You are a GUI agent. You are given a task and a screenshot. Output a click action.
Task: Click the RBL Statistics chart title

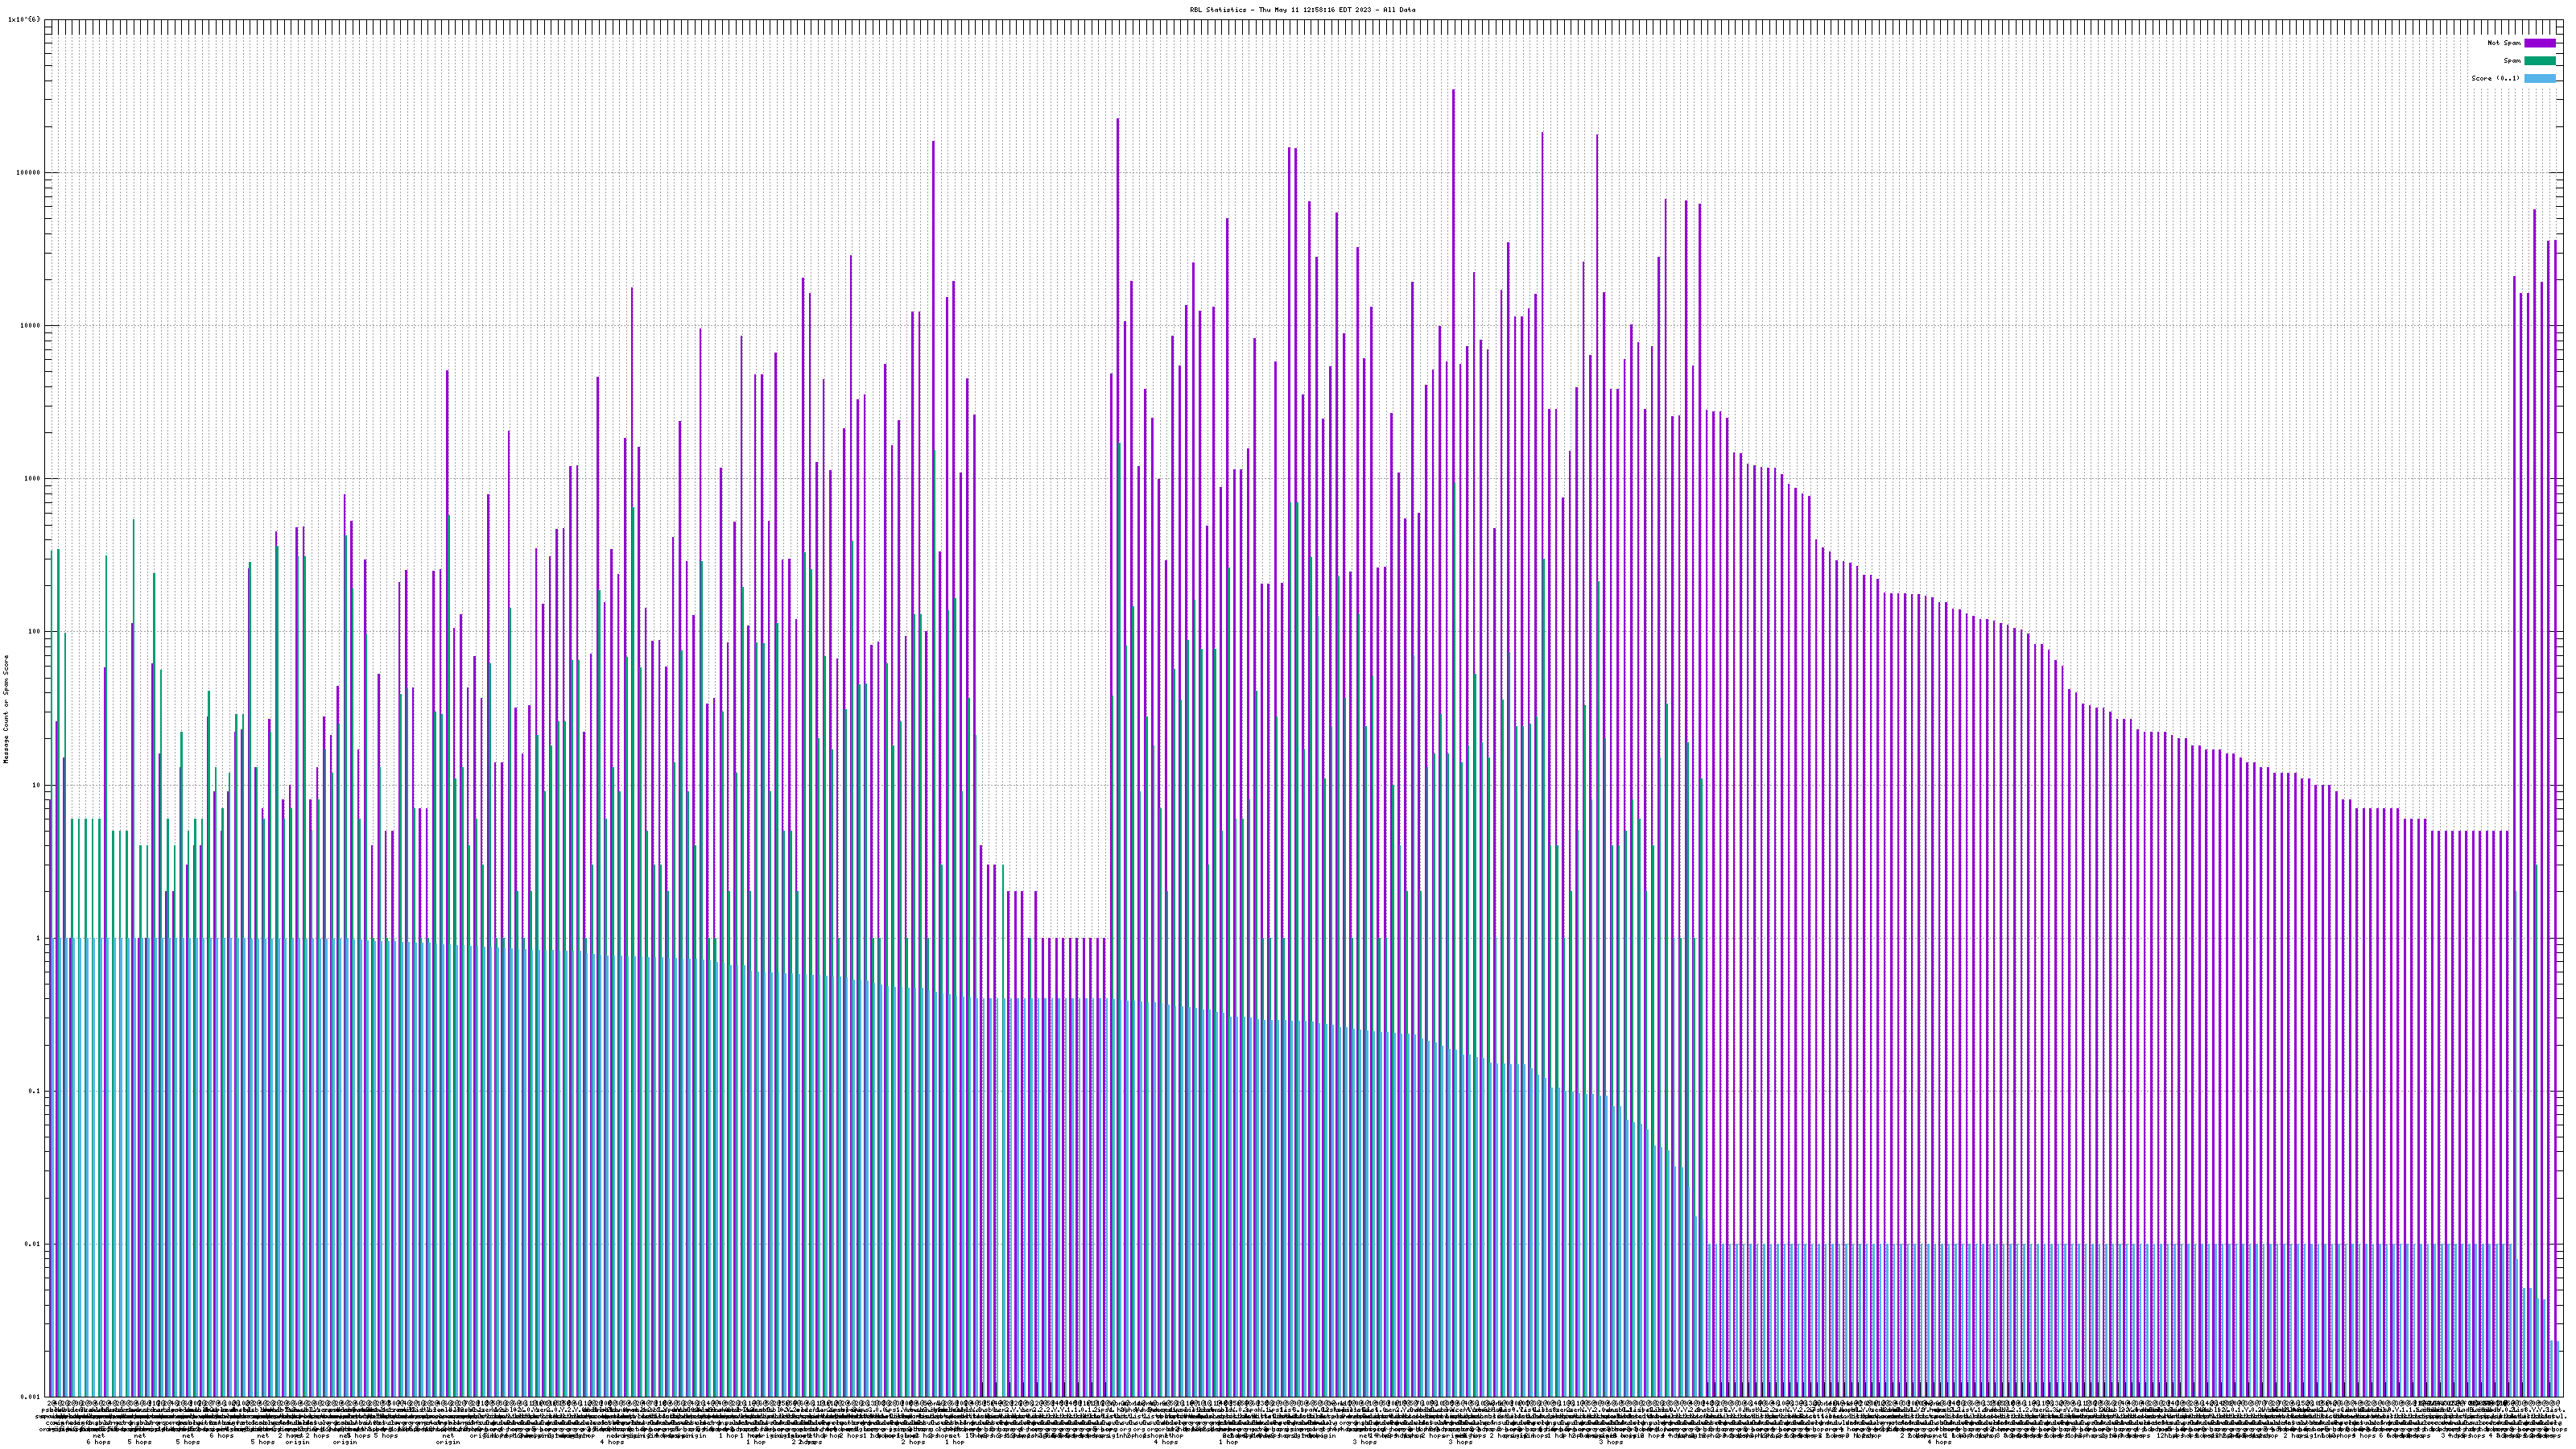1302,10
